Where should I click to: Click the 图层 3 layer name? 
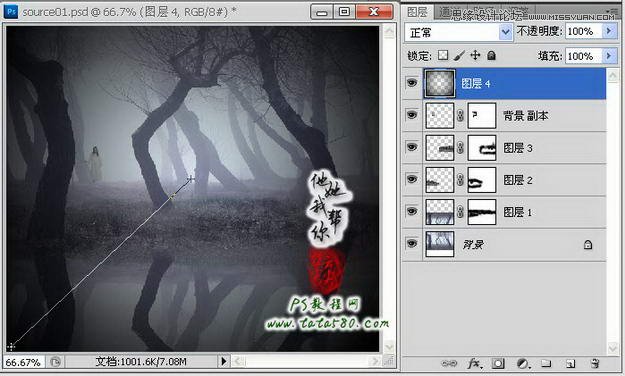(518, 148)
